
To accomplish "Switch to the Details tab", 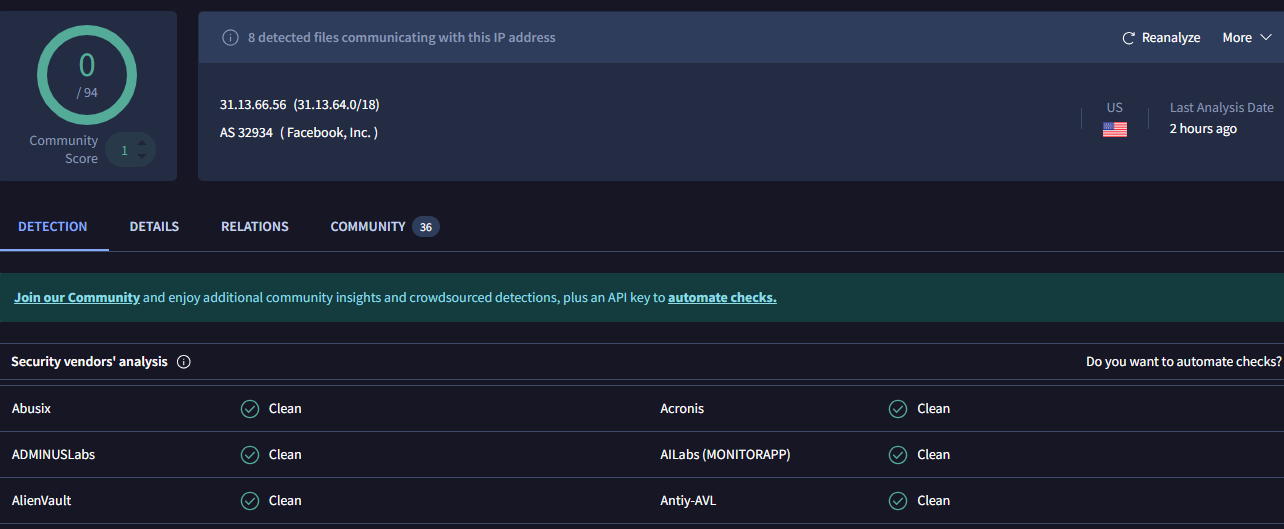I will (x=154, y=227).
